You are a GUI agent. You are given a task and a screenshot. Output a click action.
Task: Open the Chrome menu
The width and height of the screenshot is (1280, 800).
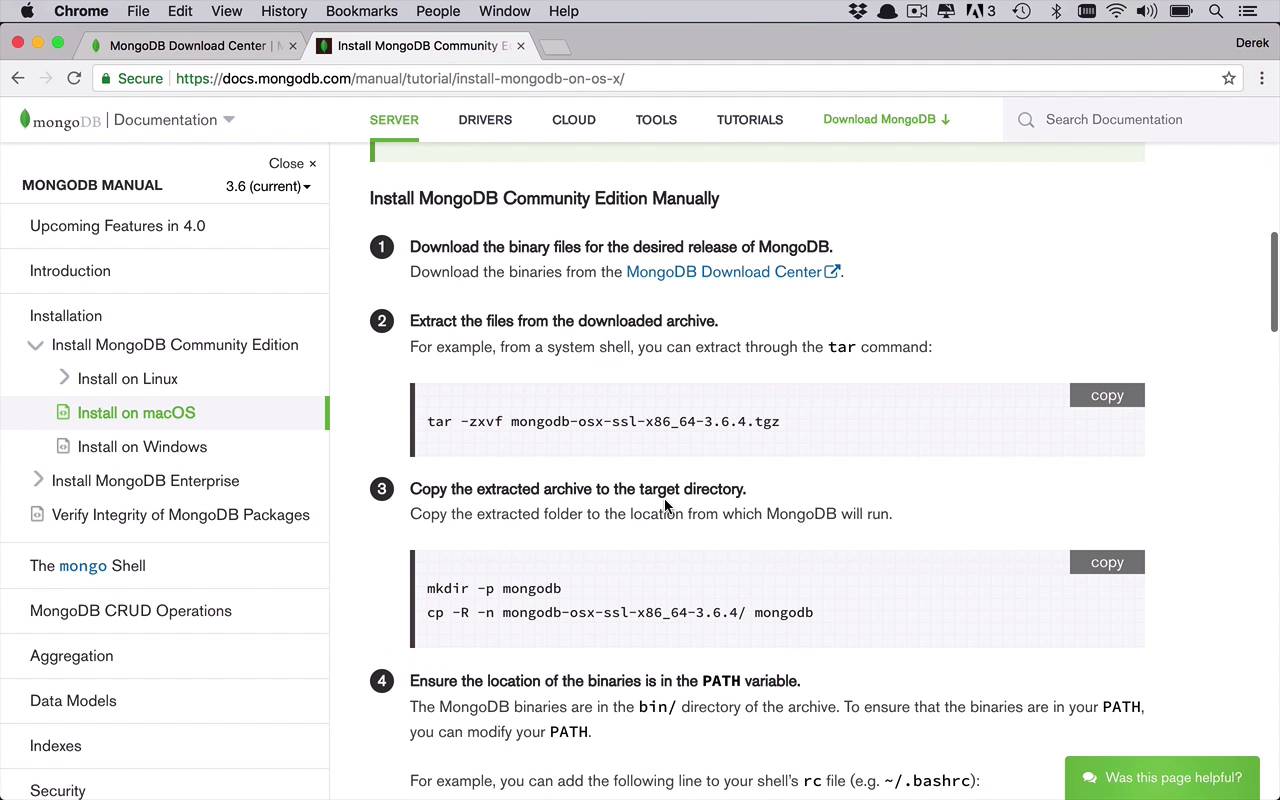tap(81, 11)
